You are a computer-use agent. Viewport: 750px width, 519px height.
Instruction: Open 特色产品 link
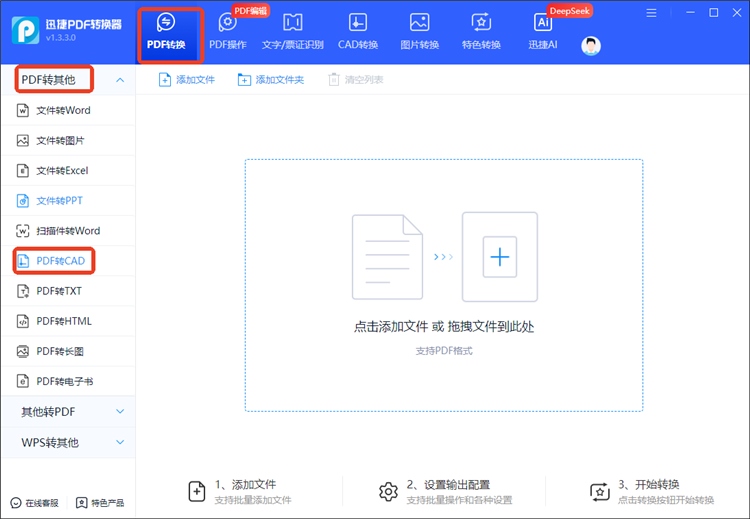(x=100, y=503)
